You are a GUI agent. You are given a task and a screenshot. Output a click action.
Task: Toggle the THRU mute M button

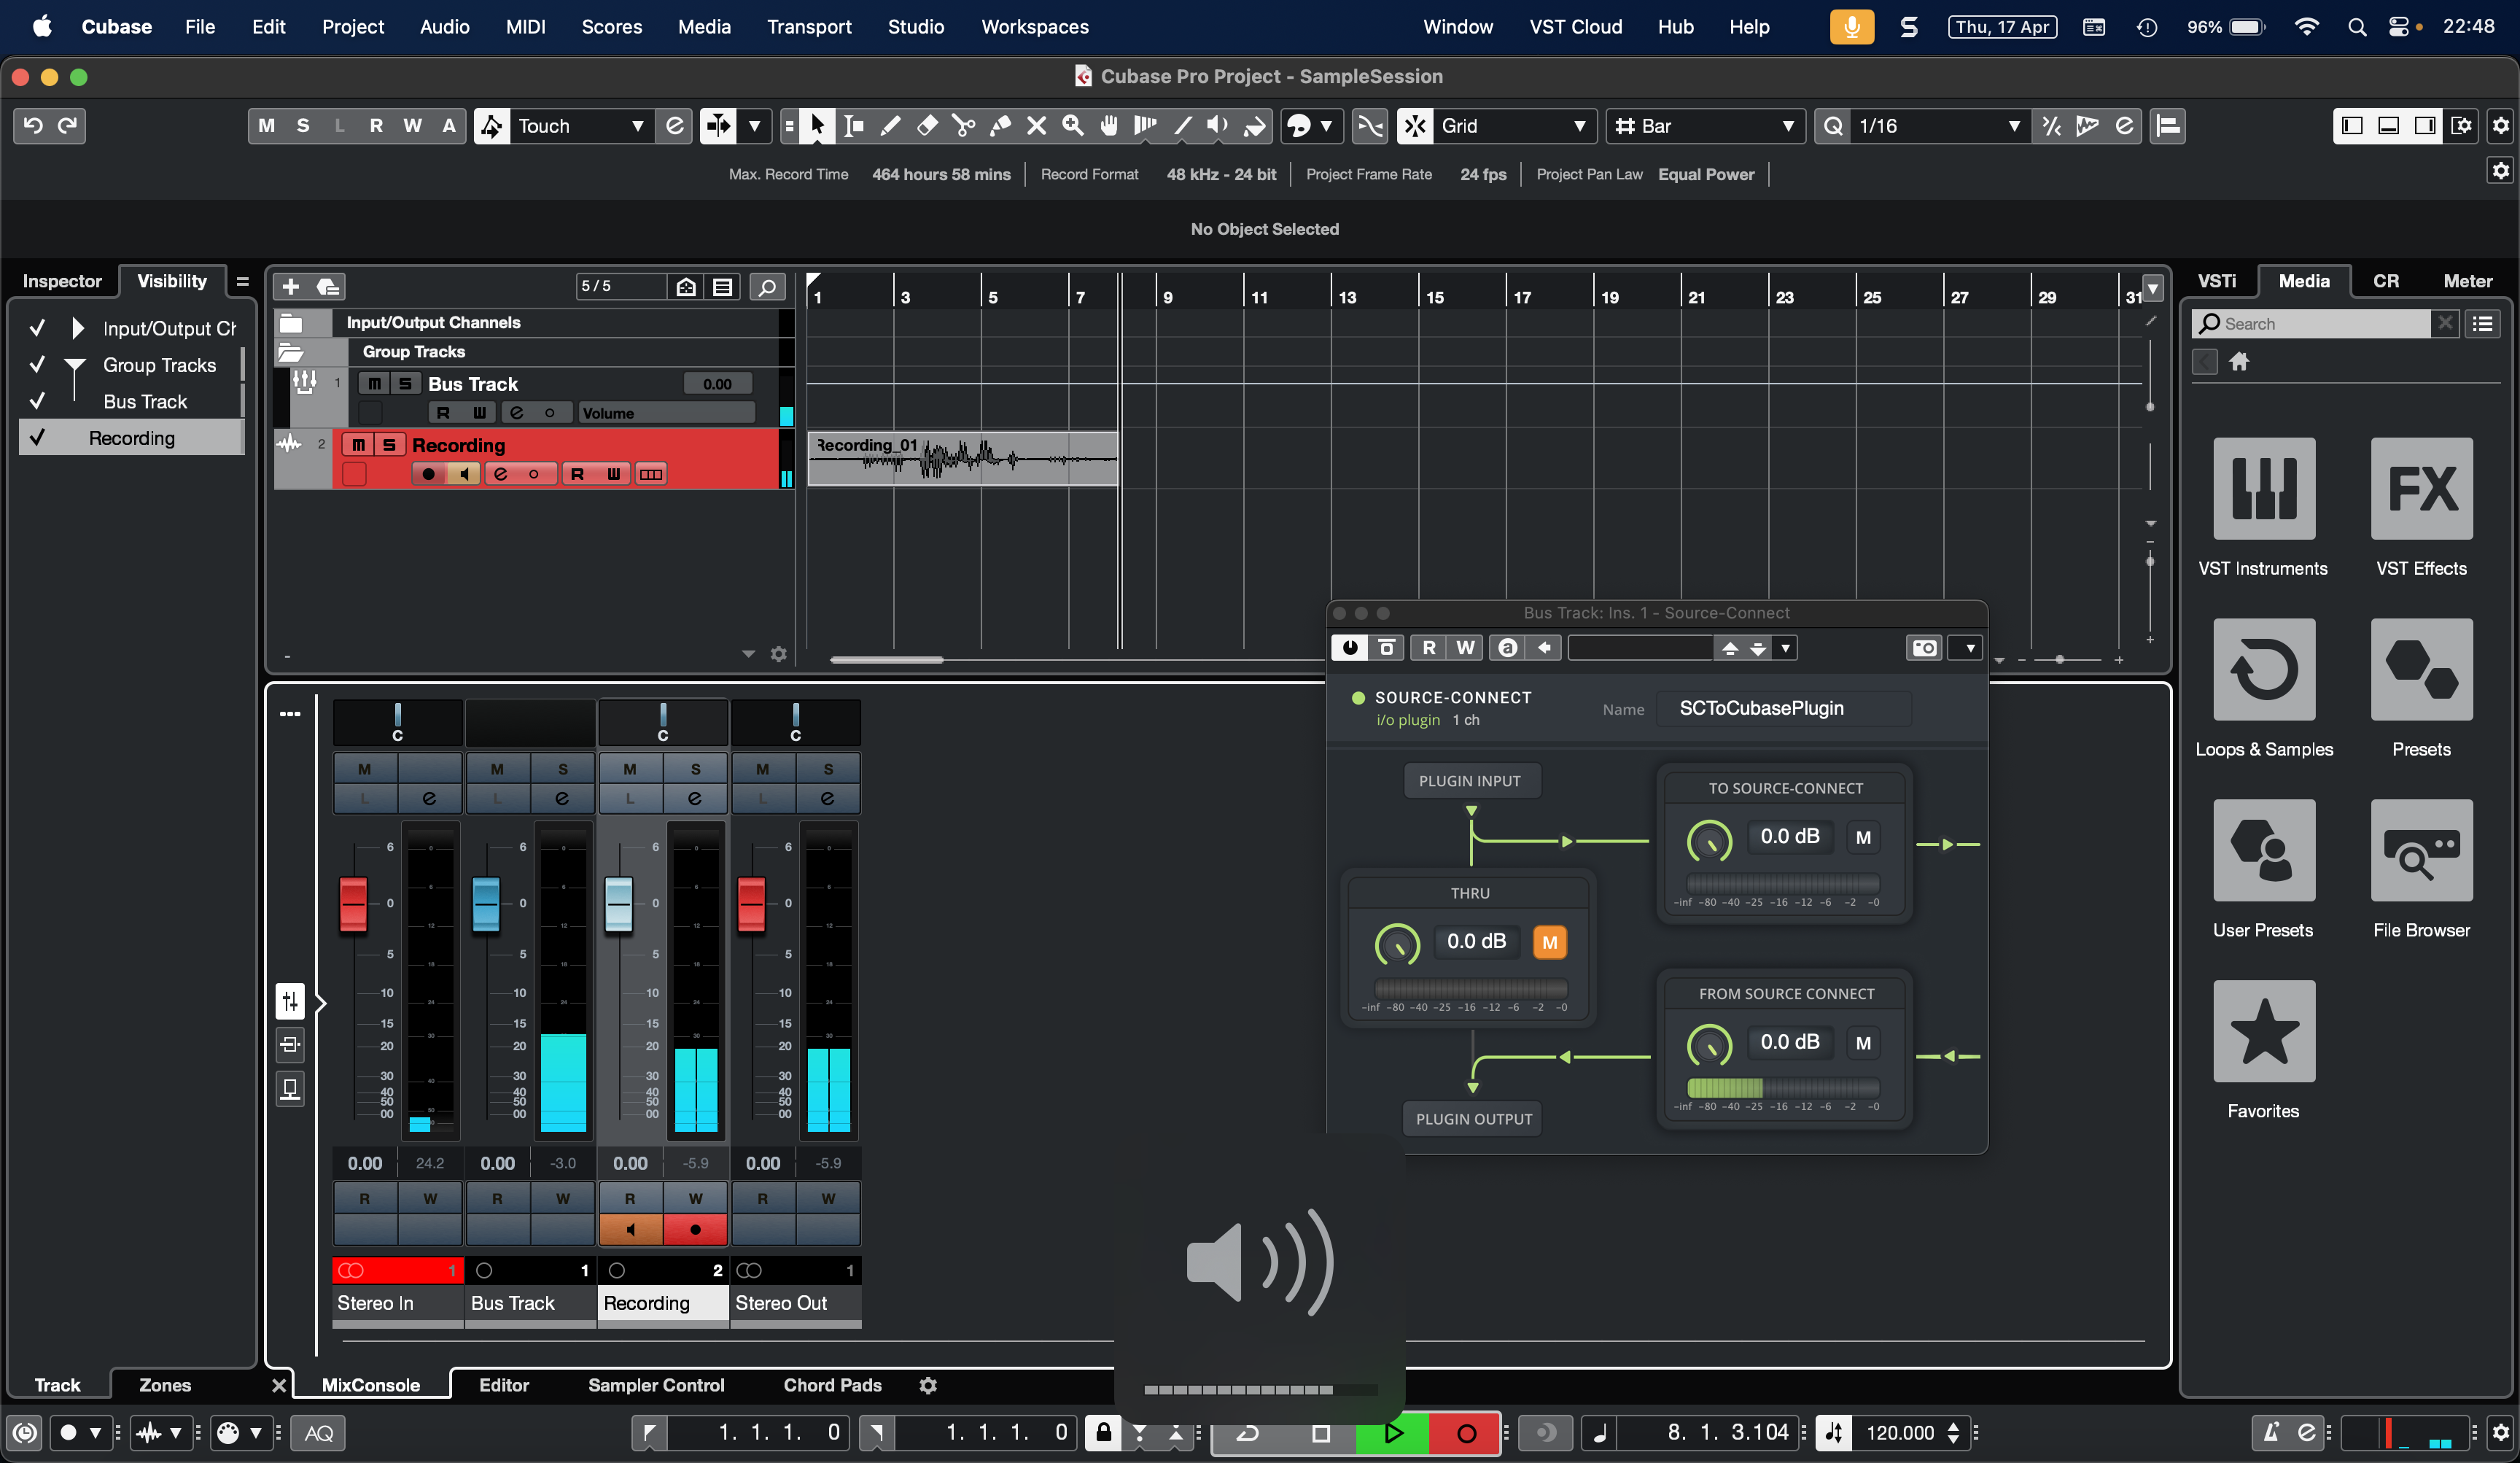pyautogui.click(x=1549, y=942)
